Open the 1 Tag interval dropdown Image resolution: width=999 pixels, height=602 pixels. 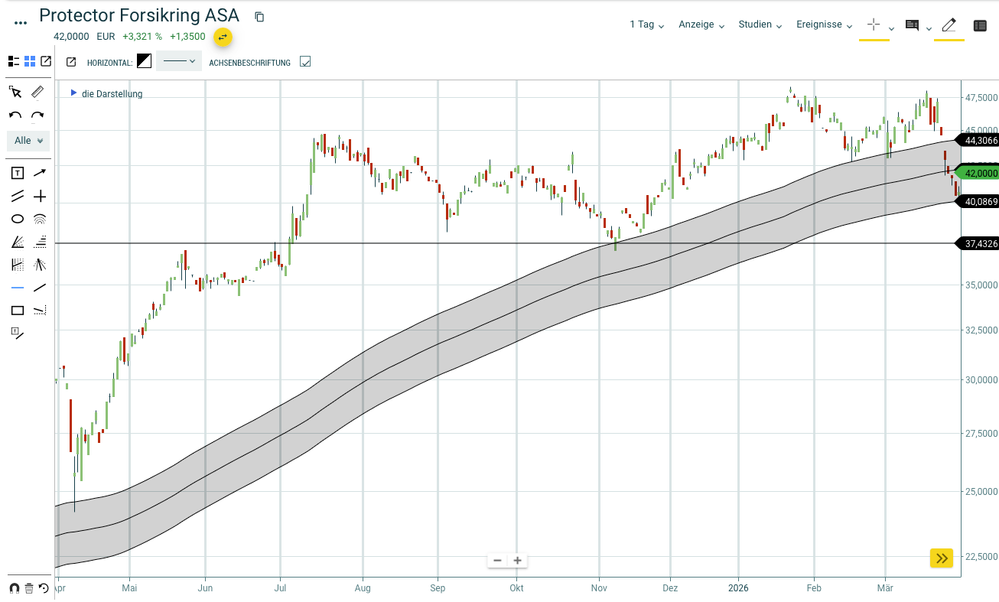(647, 24)
